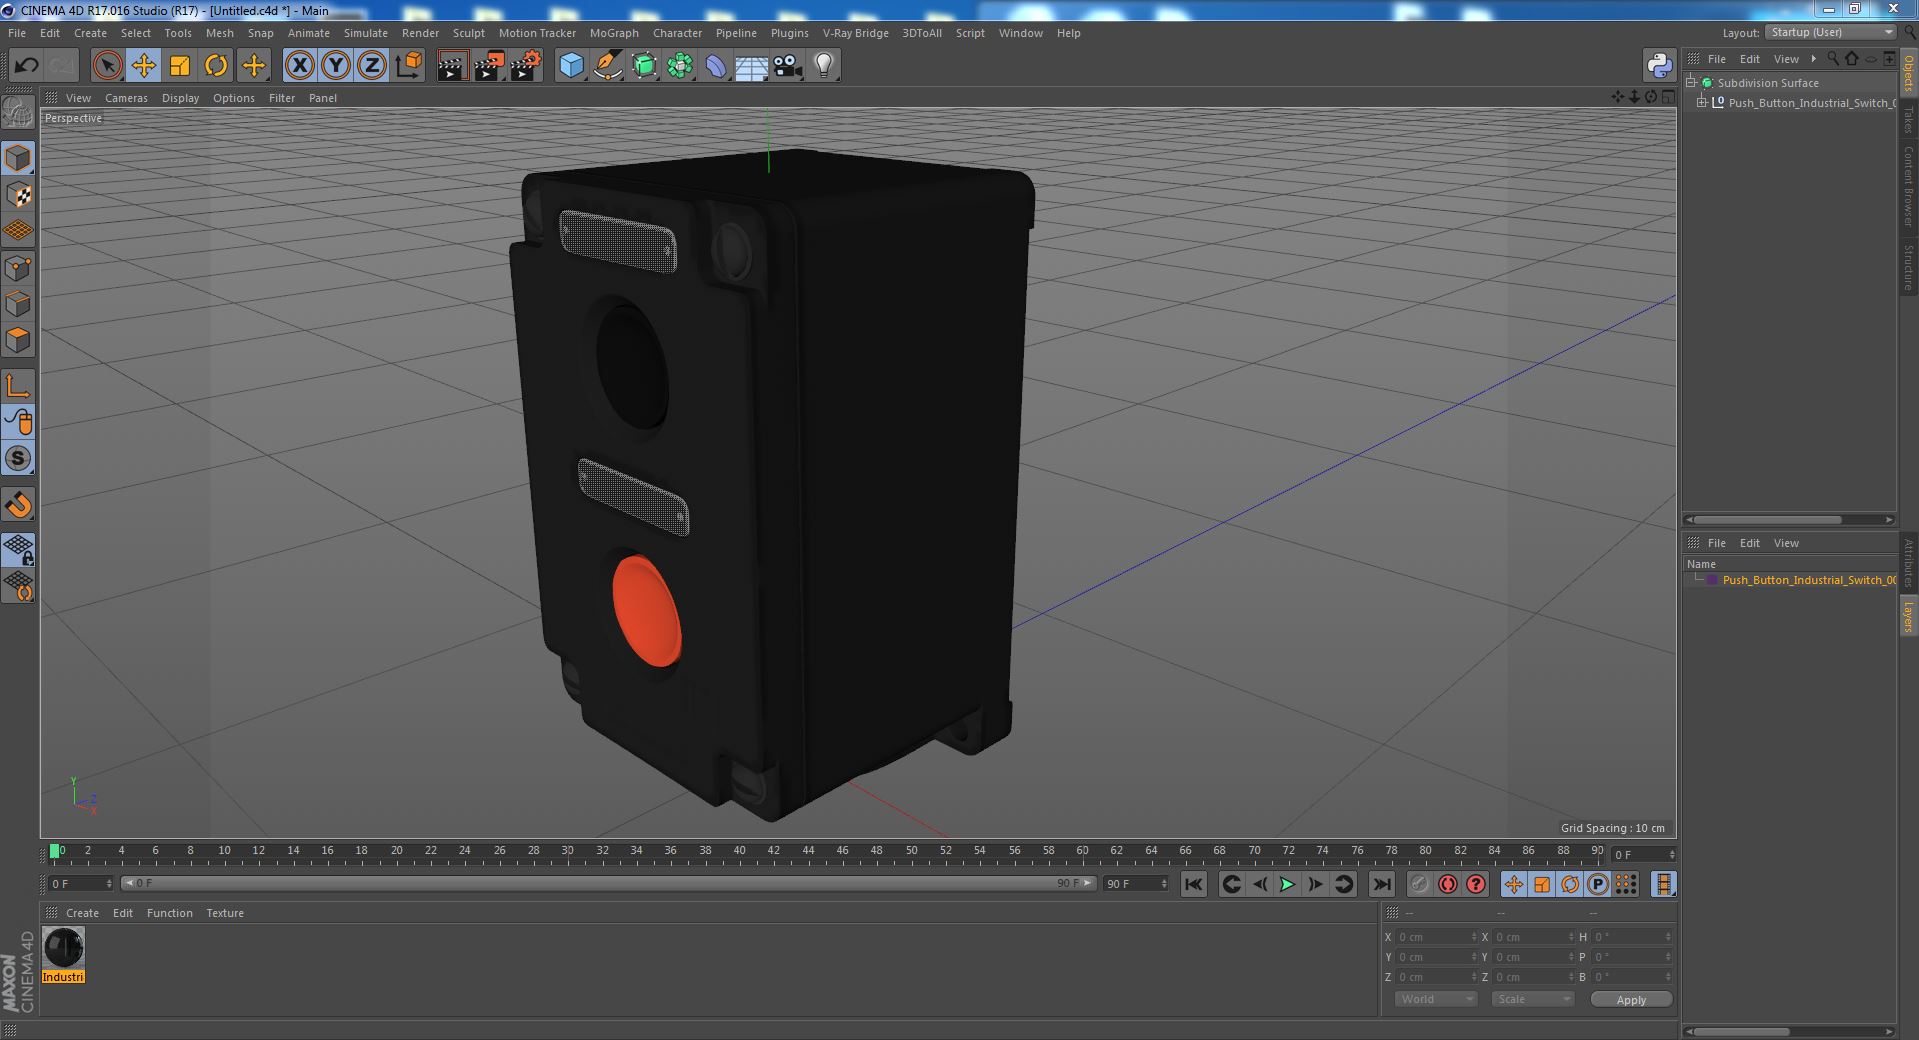This screenshot has height=1040, width=1919.
Task: Open Object Manager File menu
Action: (1716, 59)
